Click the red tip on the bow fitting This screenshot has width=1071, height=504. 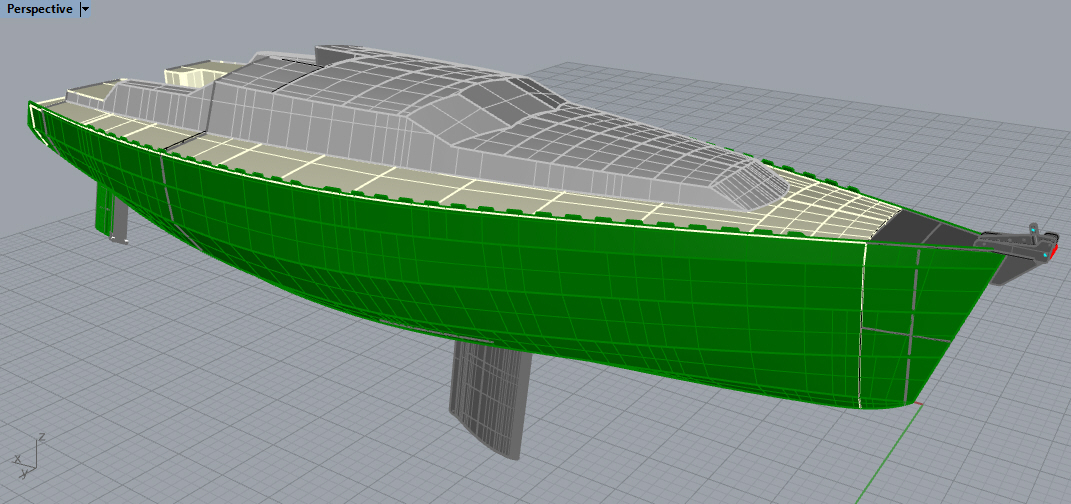click(x=1053, y=250)
